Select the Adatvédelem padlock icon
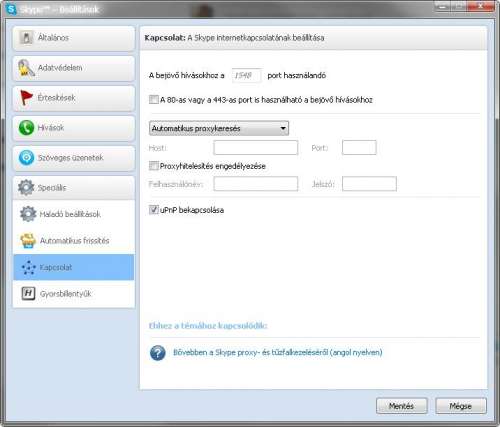This screenshot has width=500, height=427. pyautogui.click(x=26, y=68)
